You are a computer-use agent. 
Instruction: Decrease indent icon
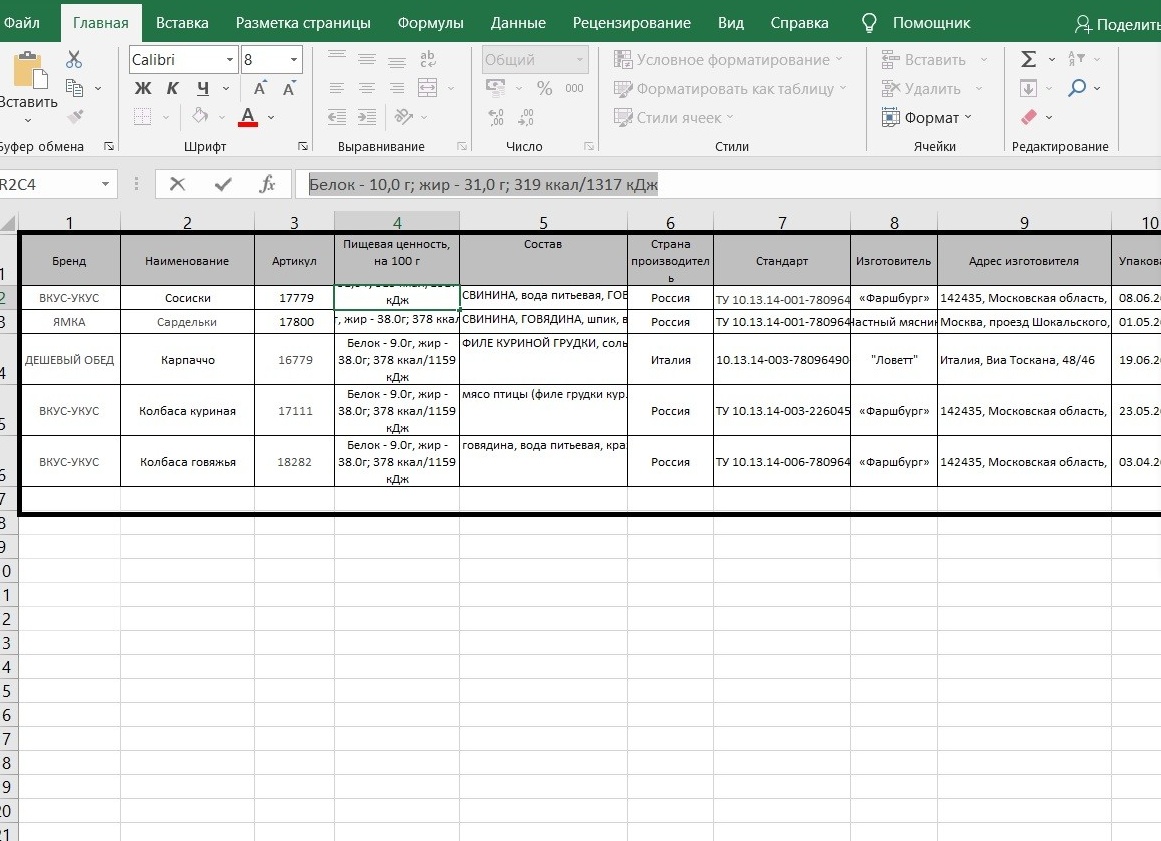click(337, 117)
